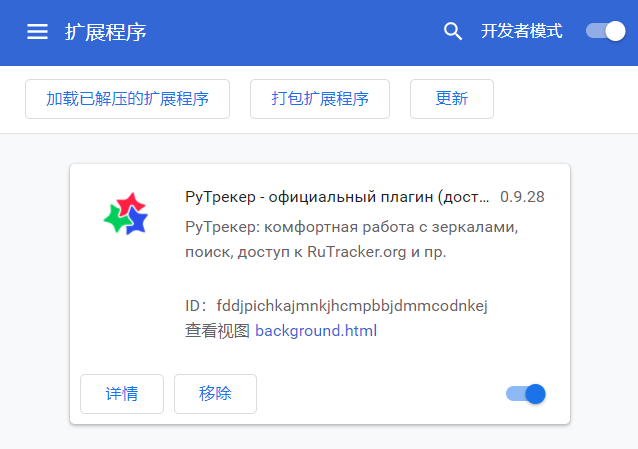The height and width of the screenshot is (449, 638).
Task: Click the search extensions magnifier icon
Action: click(452, 31)
